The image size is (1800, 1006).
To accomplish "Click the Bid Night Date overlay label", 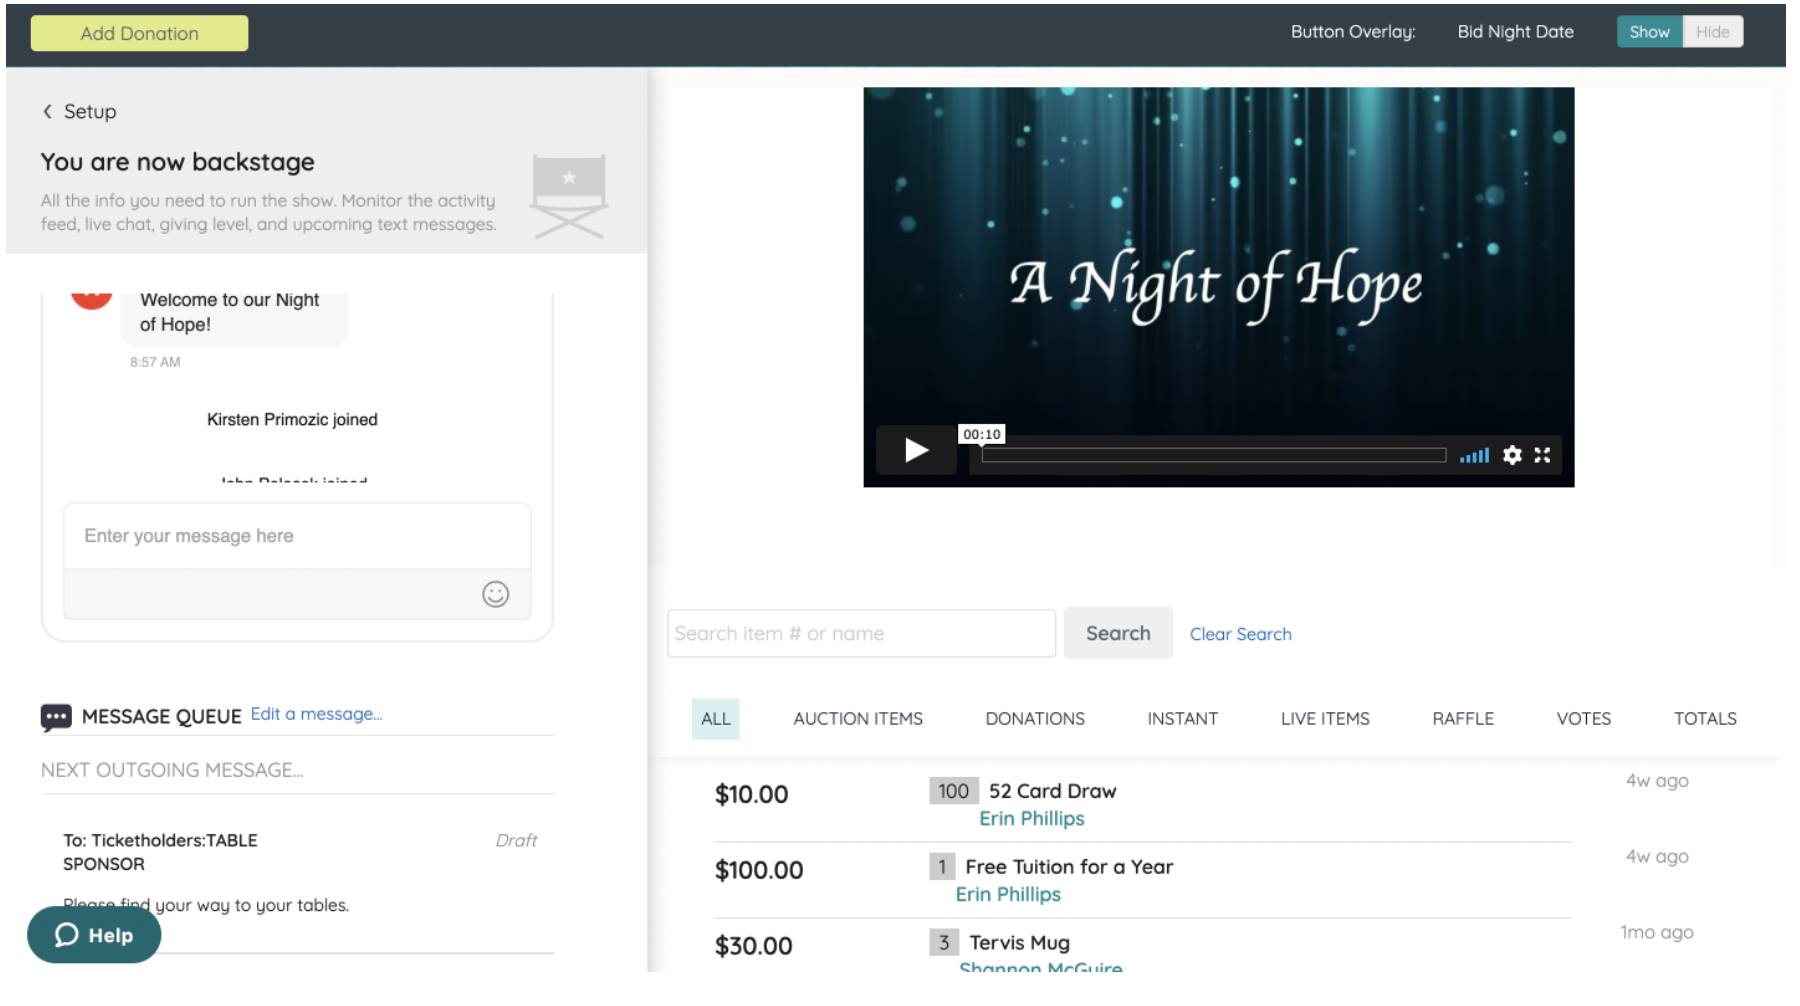I will pyautogui.click(x=1515, y=32).
